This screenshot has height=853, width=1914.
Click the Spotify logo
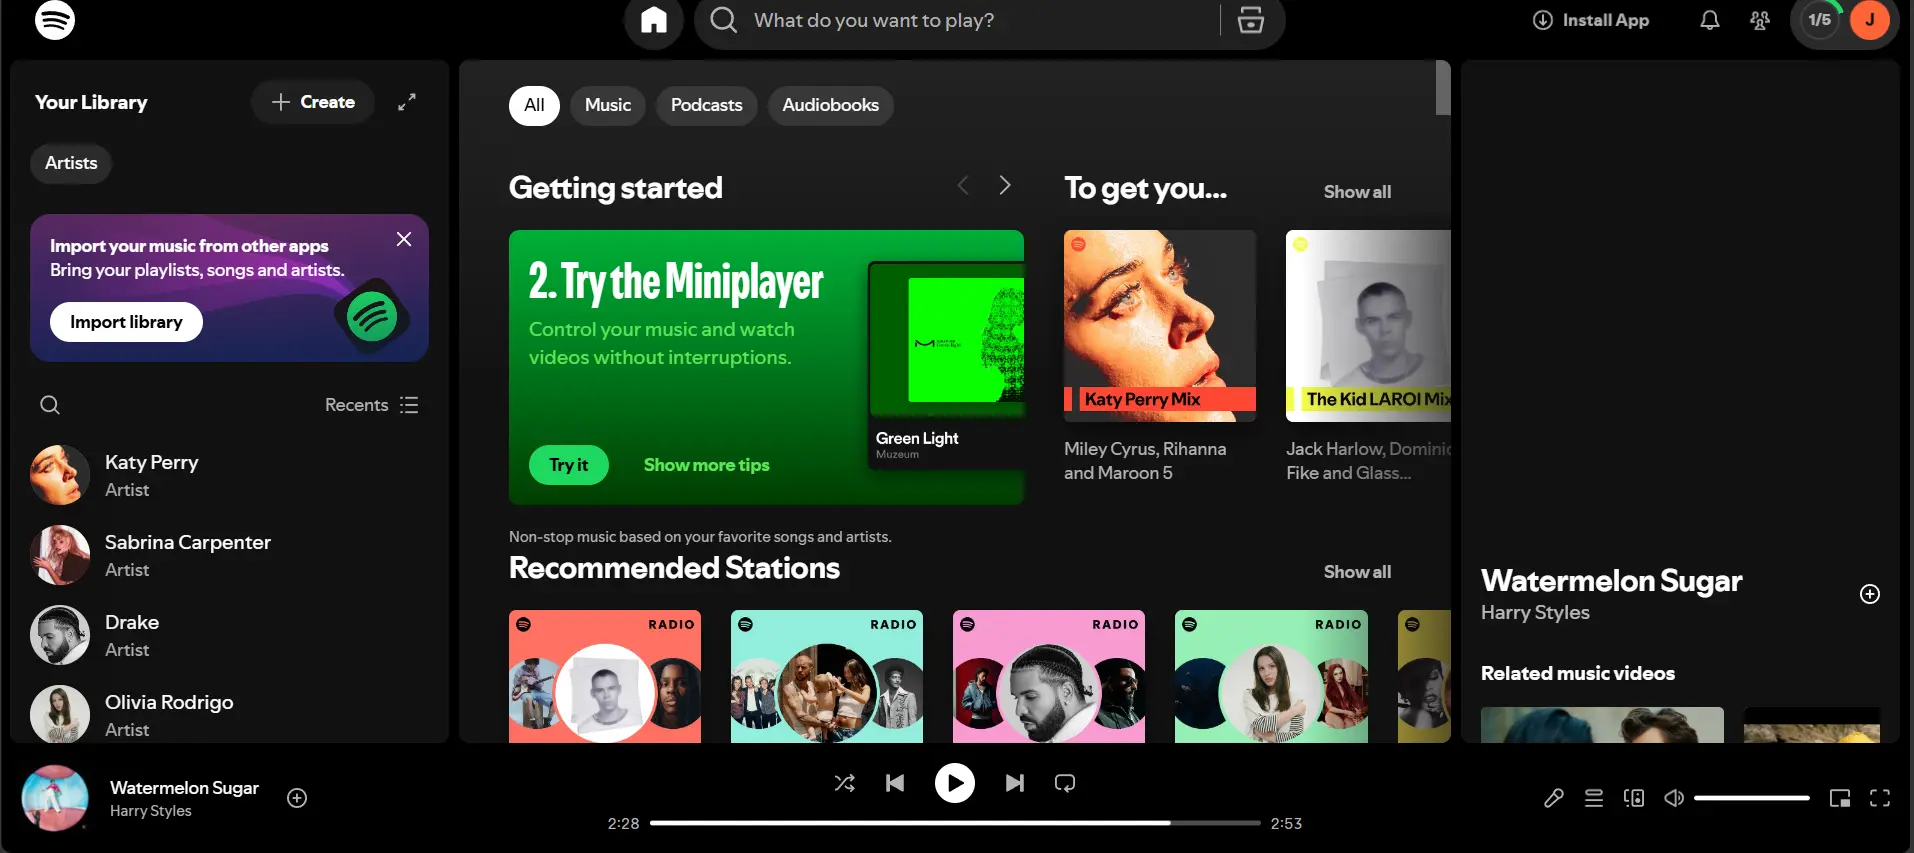pyautogui.click(x=55, y=20)
